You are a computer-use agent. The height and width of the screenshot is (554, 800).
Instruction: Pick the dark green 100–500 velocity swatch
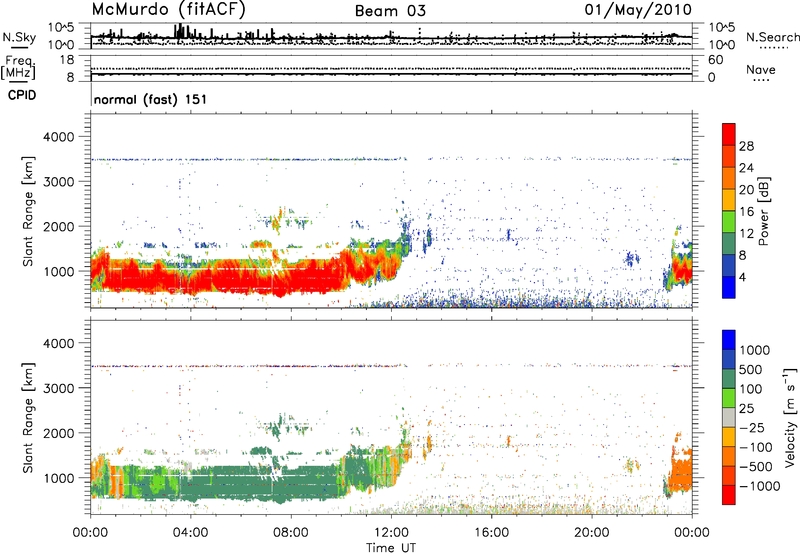tap(729, 379)
